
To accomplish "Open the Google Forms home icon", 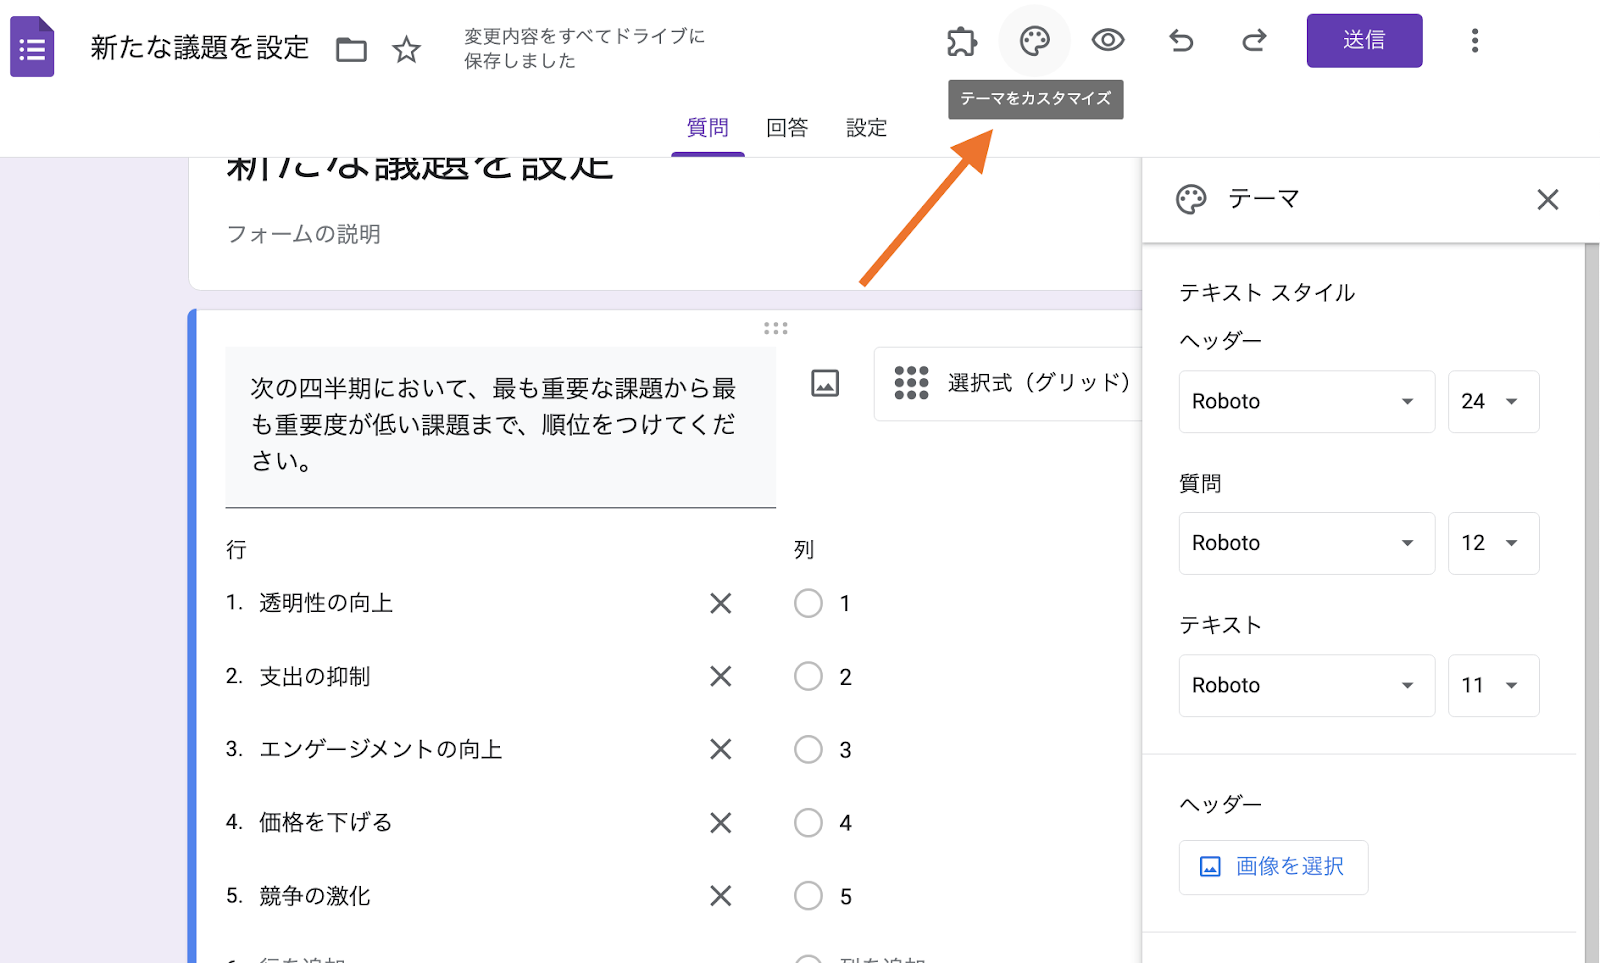I will (x=32, y=47).
